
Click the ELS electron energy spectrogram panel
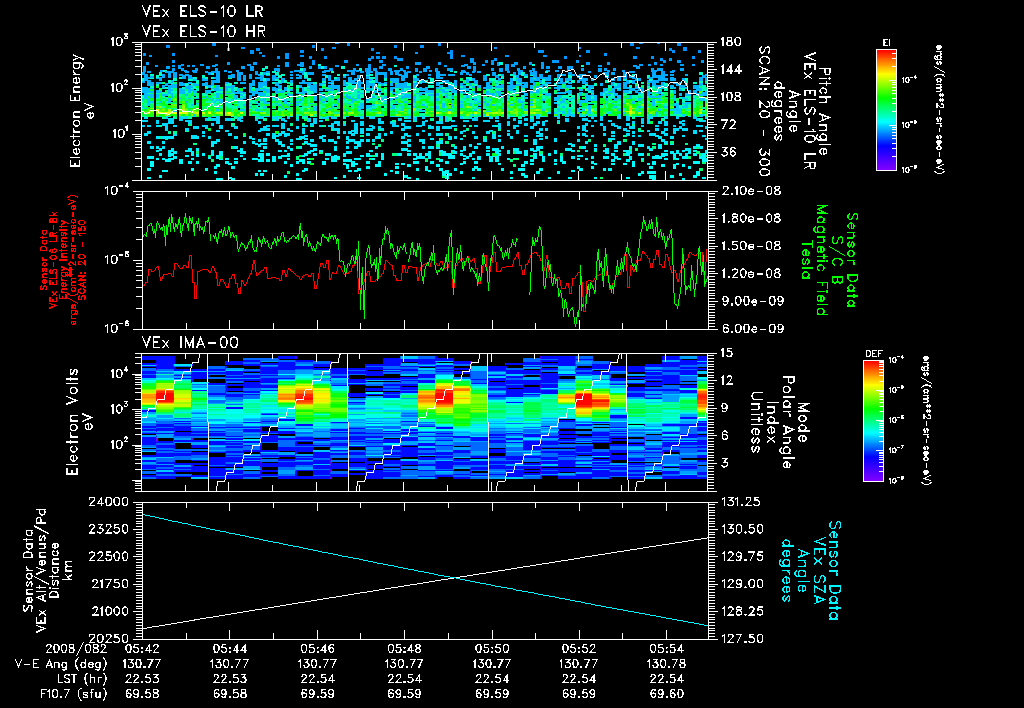point(425,110)
